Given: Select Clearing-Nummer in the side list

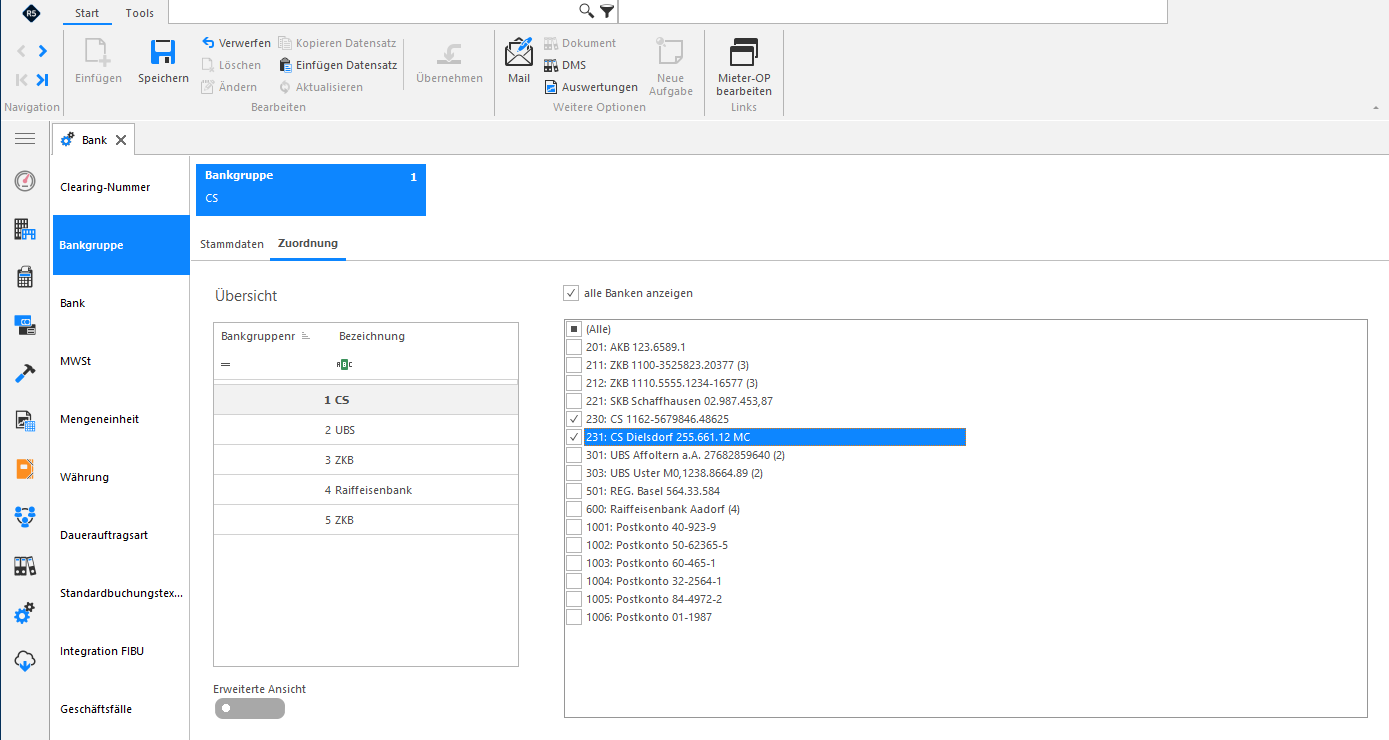Looking at the screenshot, I should [121, 187].
